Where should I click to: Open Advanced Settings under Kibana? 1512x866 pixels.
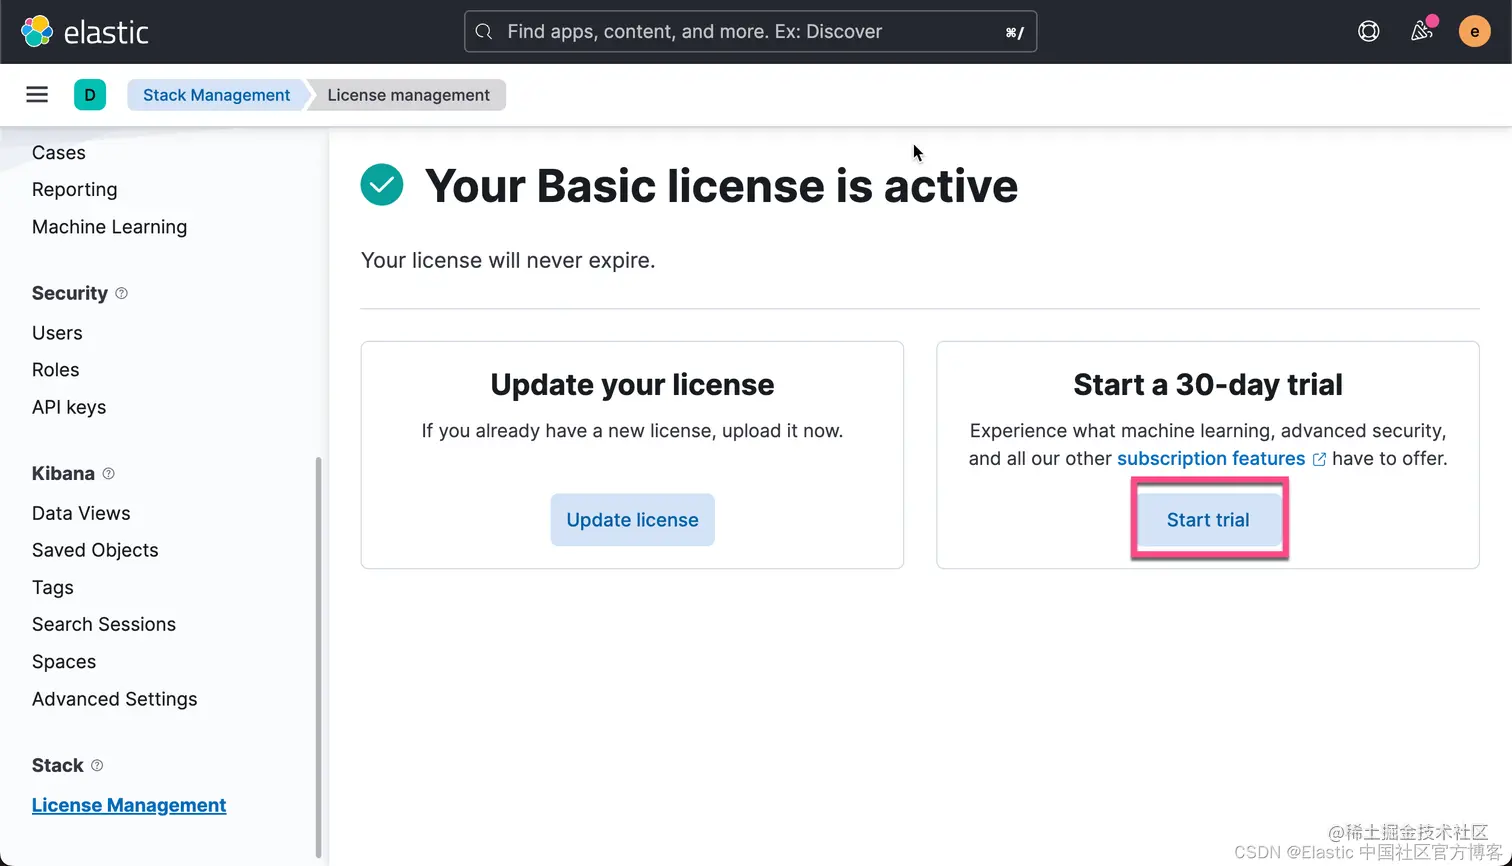pos(115,699)
